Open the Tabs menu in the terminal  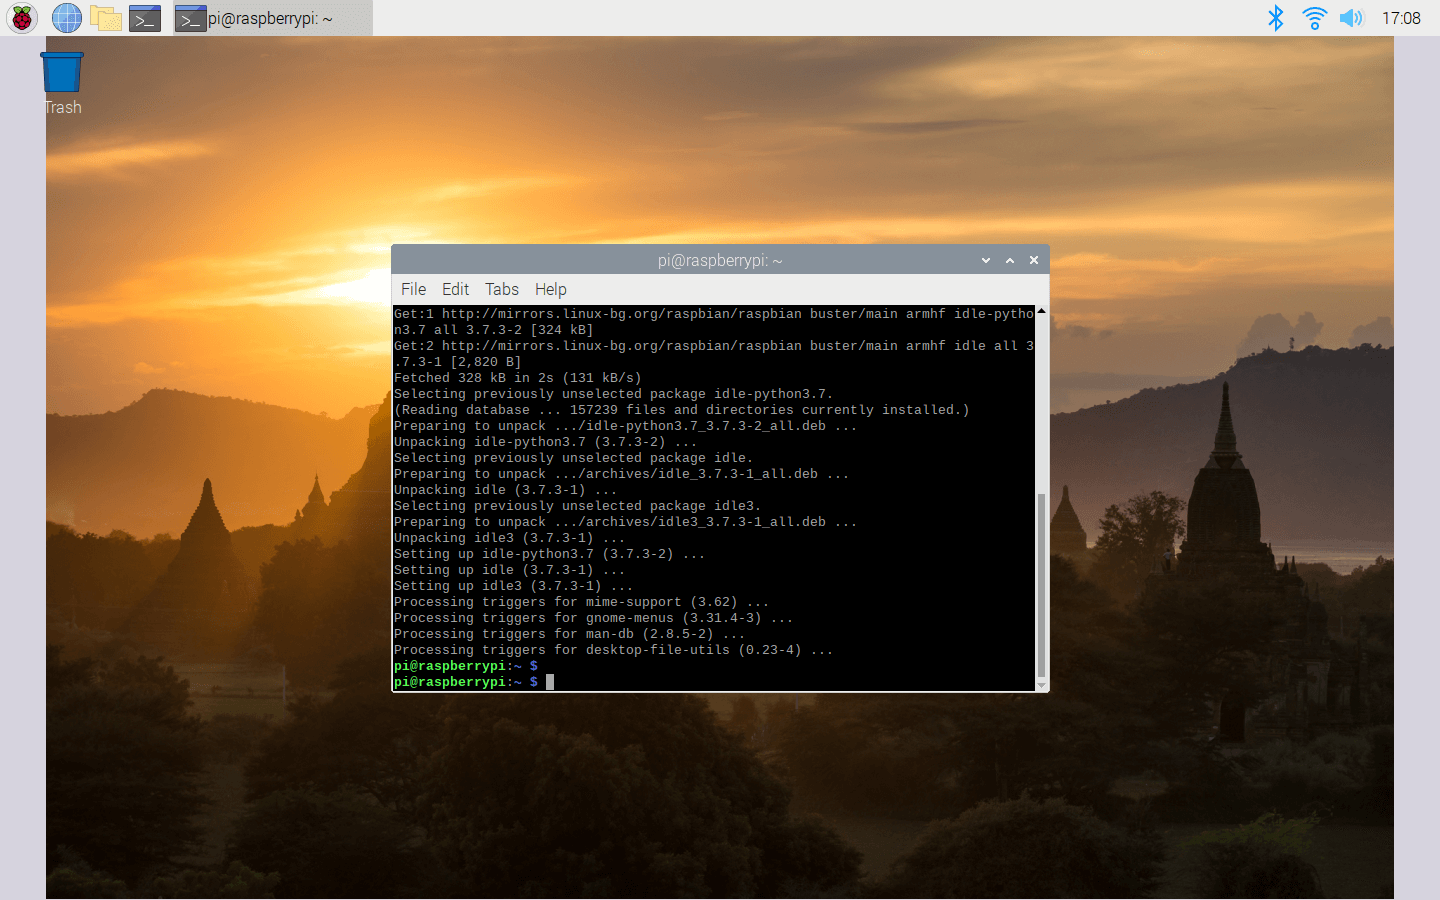click(501, 289)
